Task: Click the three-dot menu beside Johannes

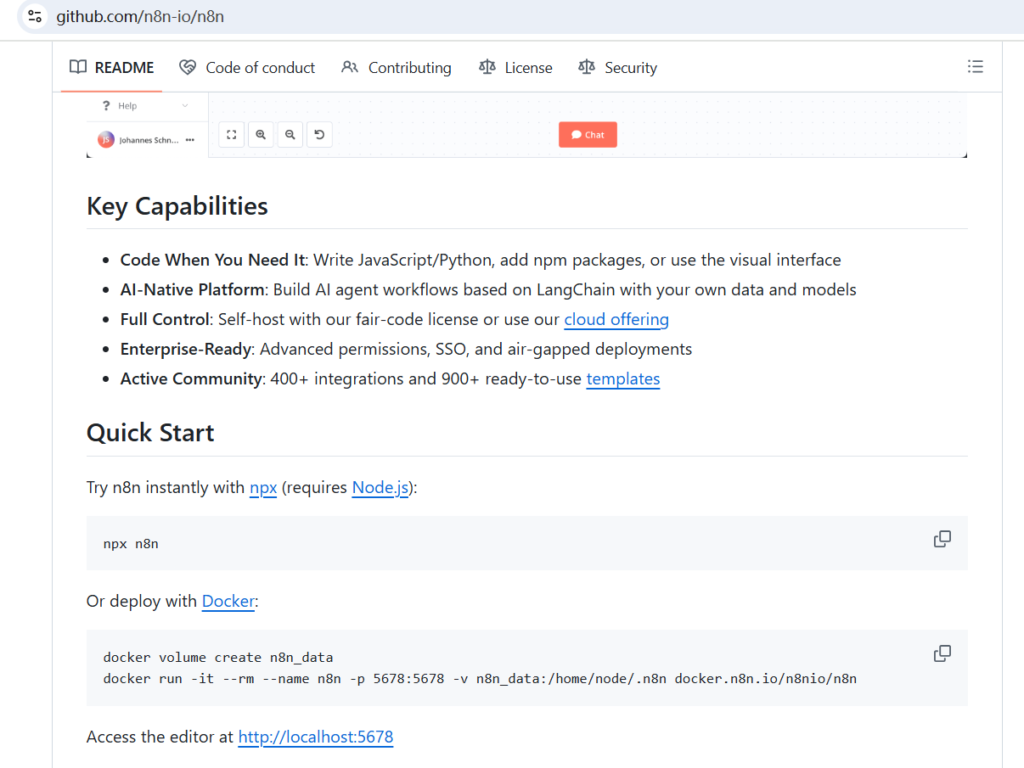Action: point(190,140)
